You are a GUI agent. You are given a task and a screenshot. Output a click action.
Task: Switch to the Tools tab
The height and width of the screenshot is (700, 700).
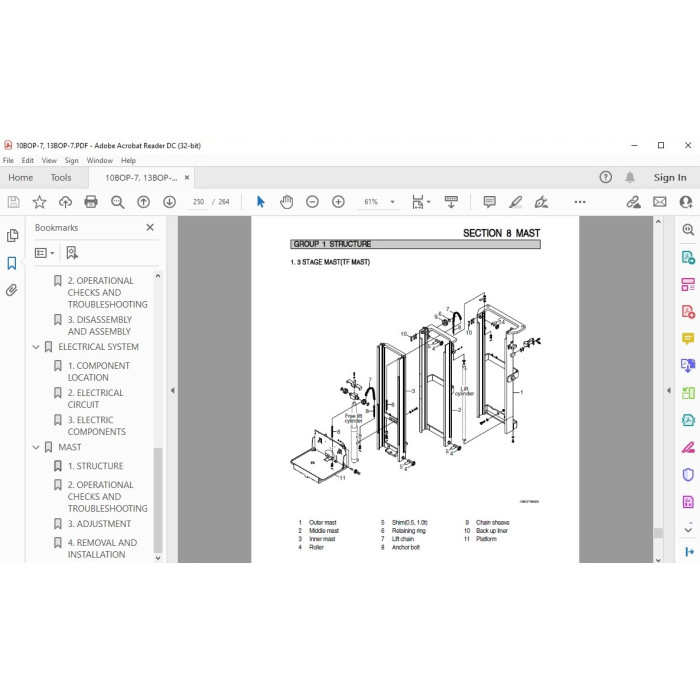61,178
